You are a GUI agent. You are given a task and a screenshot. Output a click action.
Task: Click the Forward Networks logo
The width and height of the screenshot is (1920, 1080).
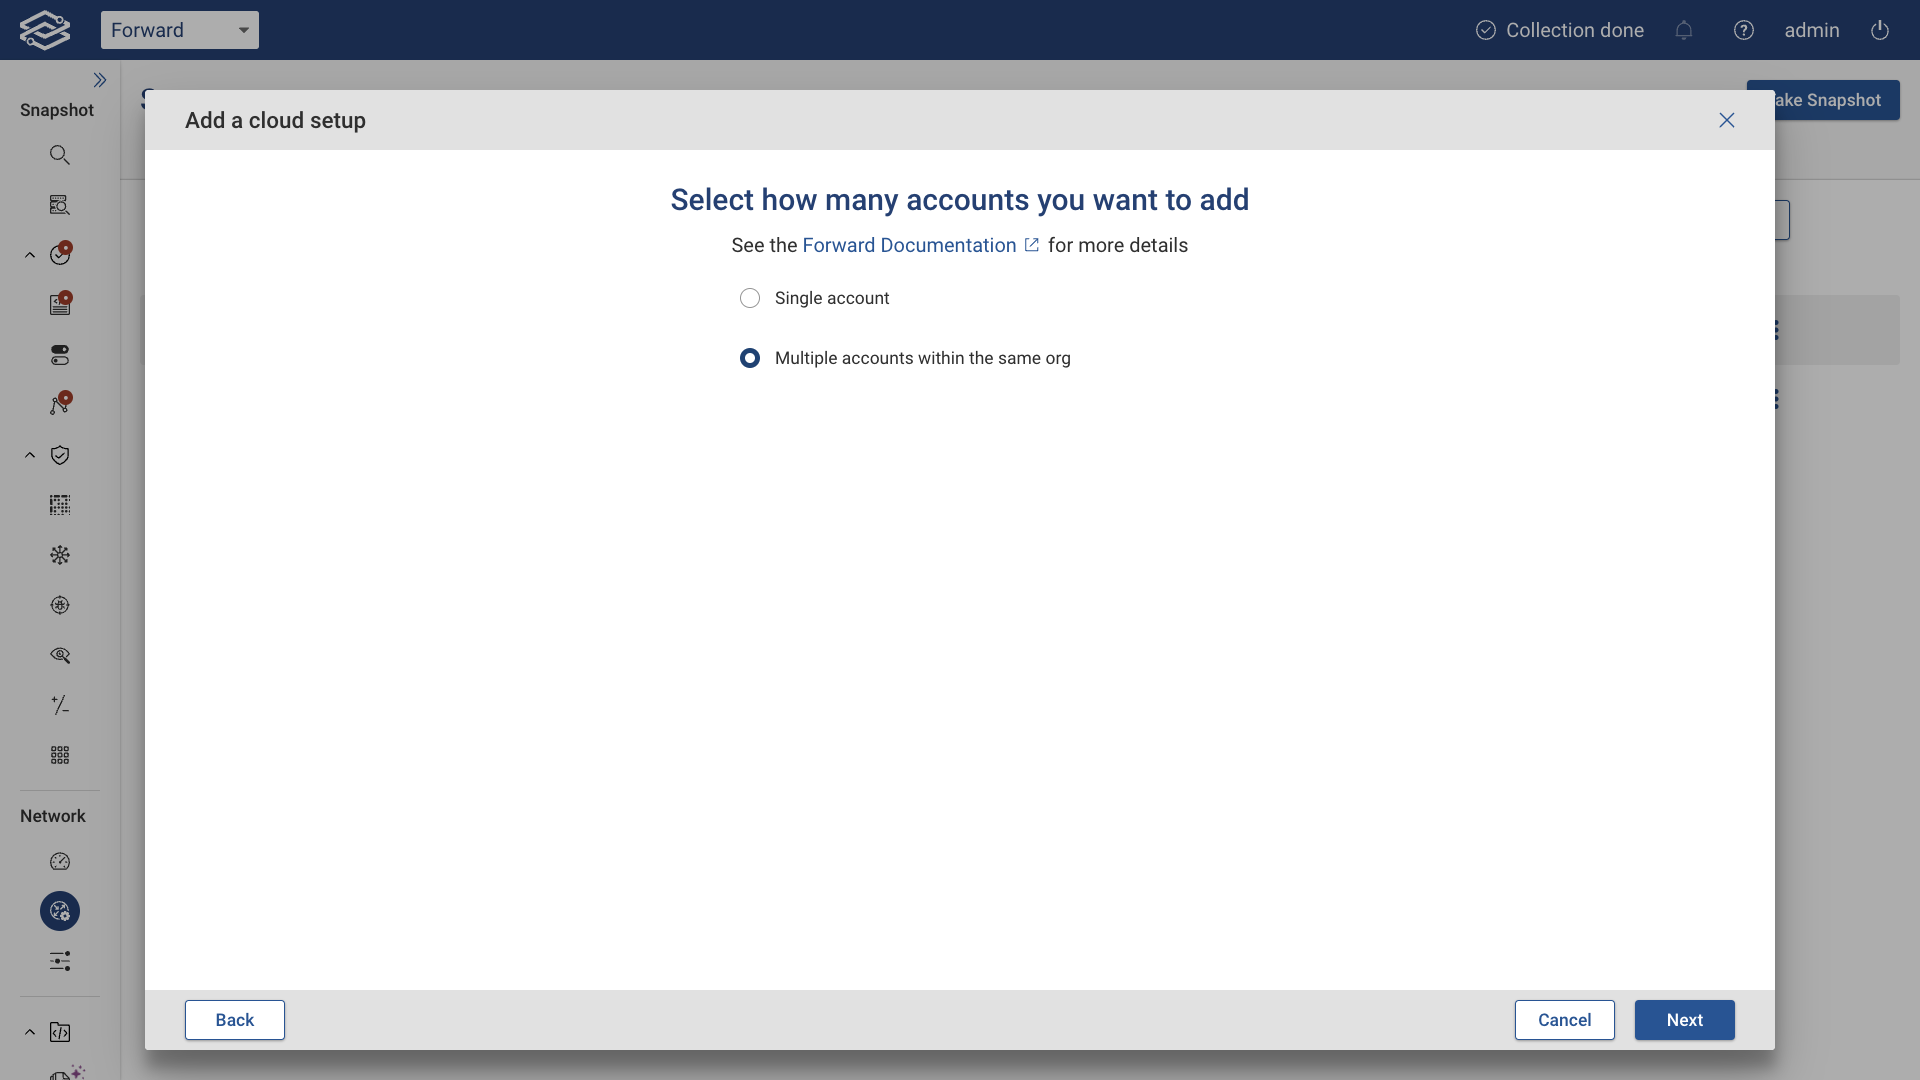click(x=44, y=29)
